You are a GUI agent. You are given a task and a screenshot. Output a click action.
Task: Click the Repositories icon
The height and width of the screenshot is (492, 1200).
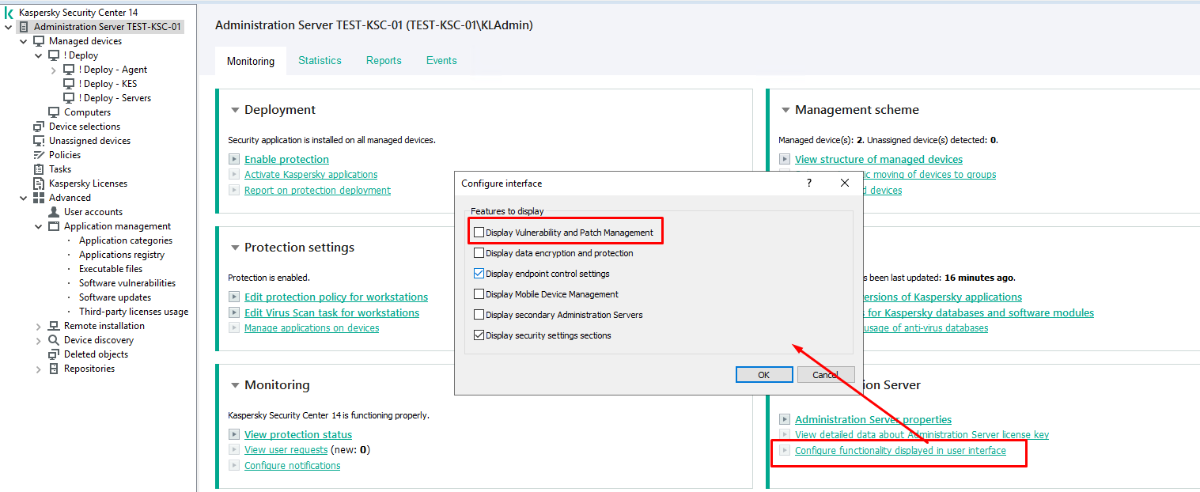point(54,369)
